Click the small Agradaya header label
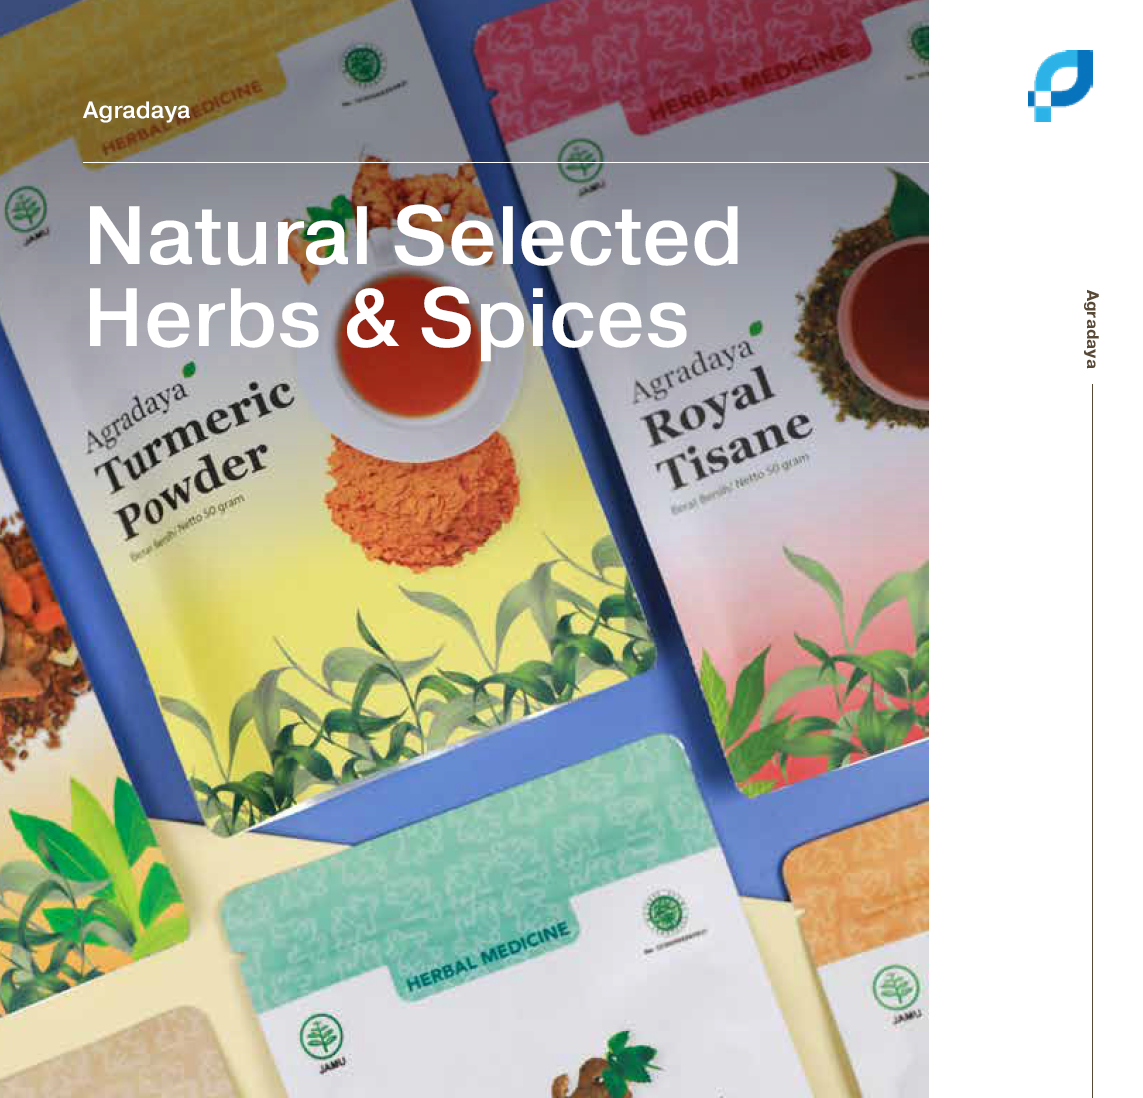 pyautogui.click(x=136, y=110)
